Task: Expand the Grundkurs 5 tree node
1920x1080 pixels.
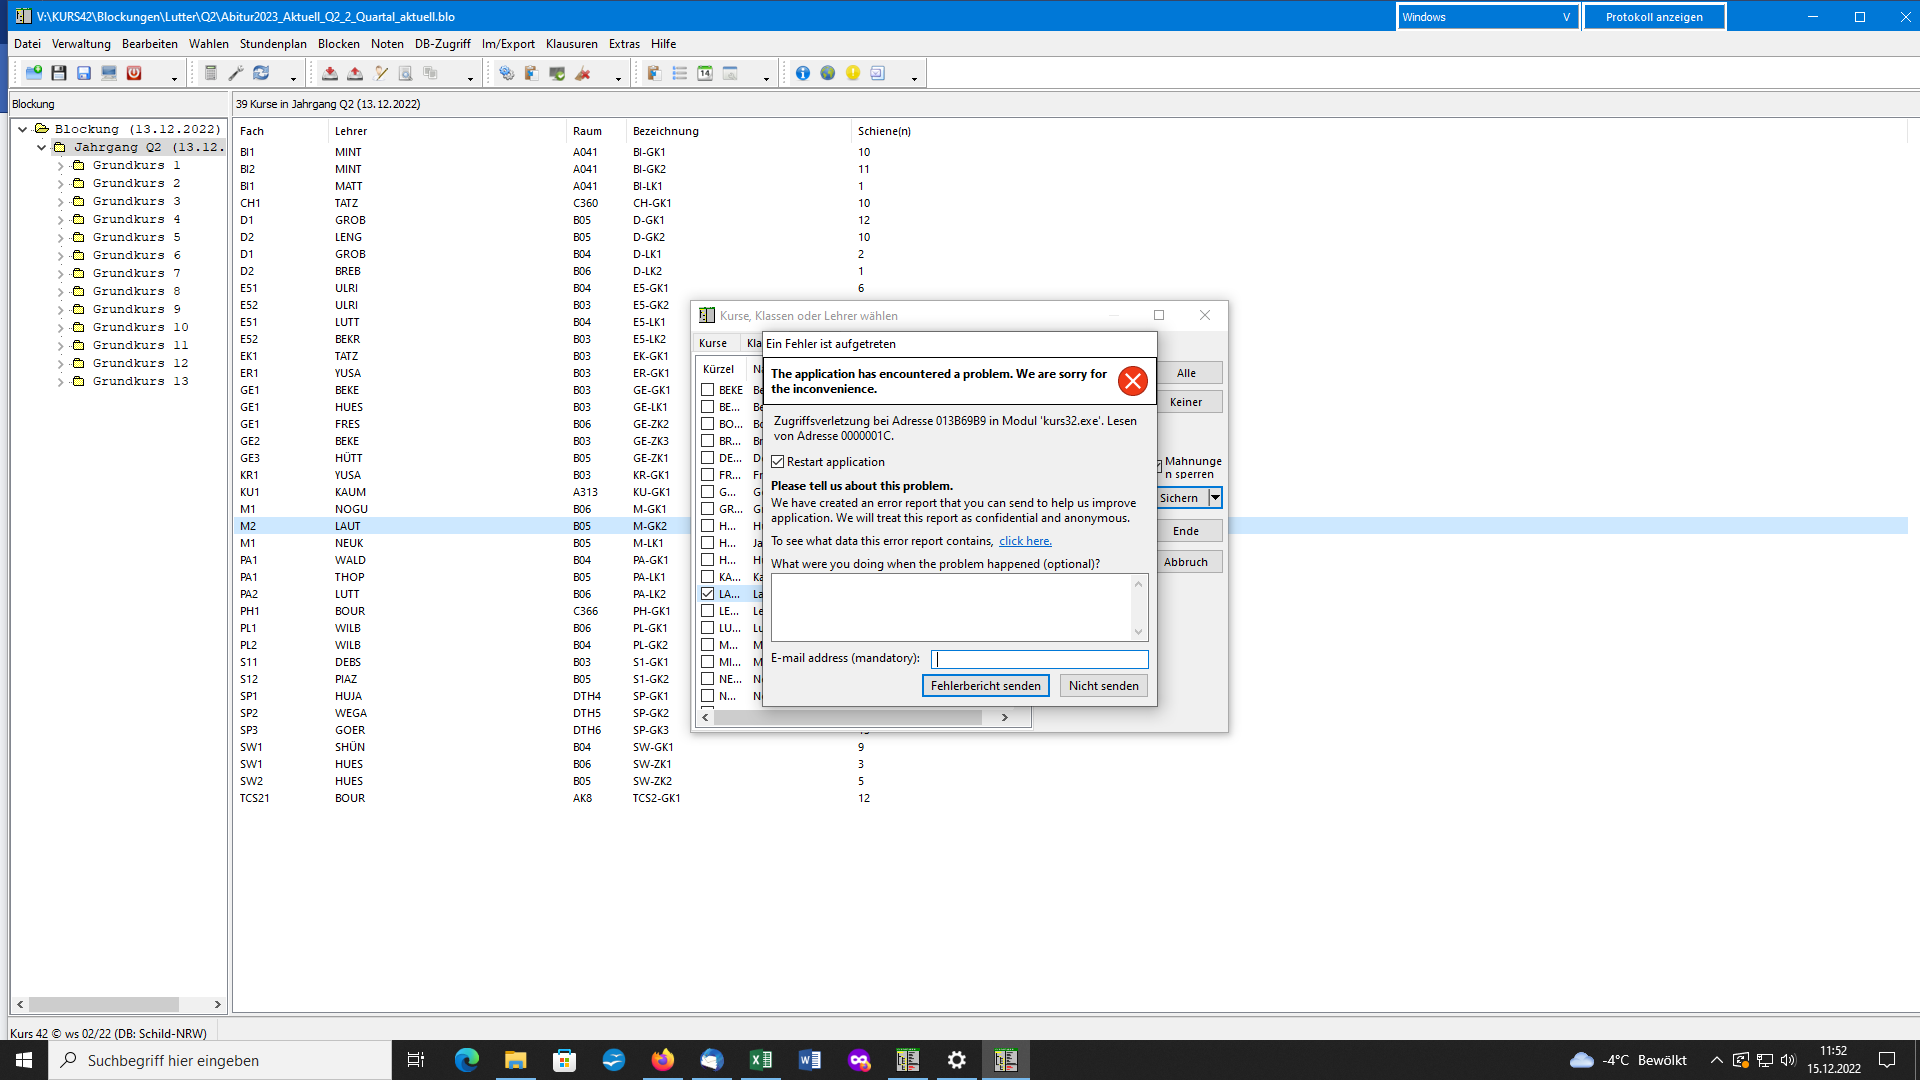Action: [60, 238]
